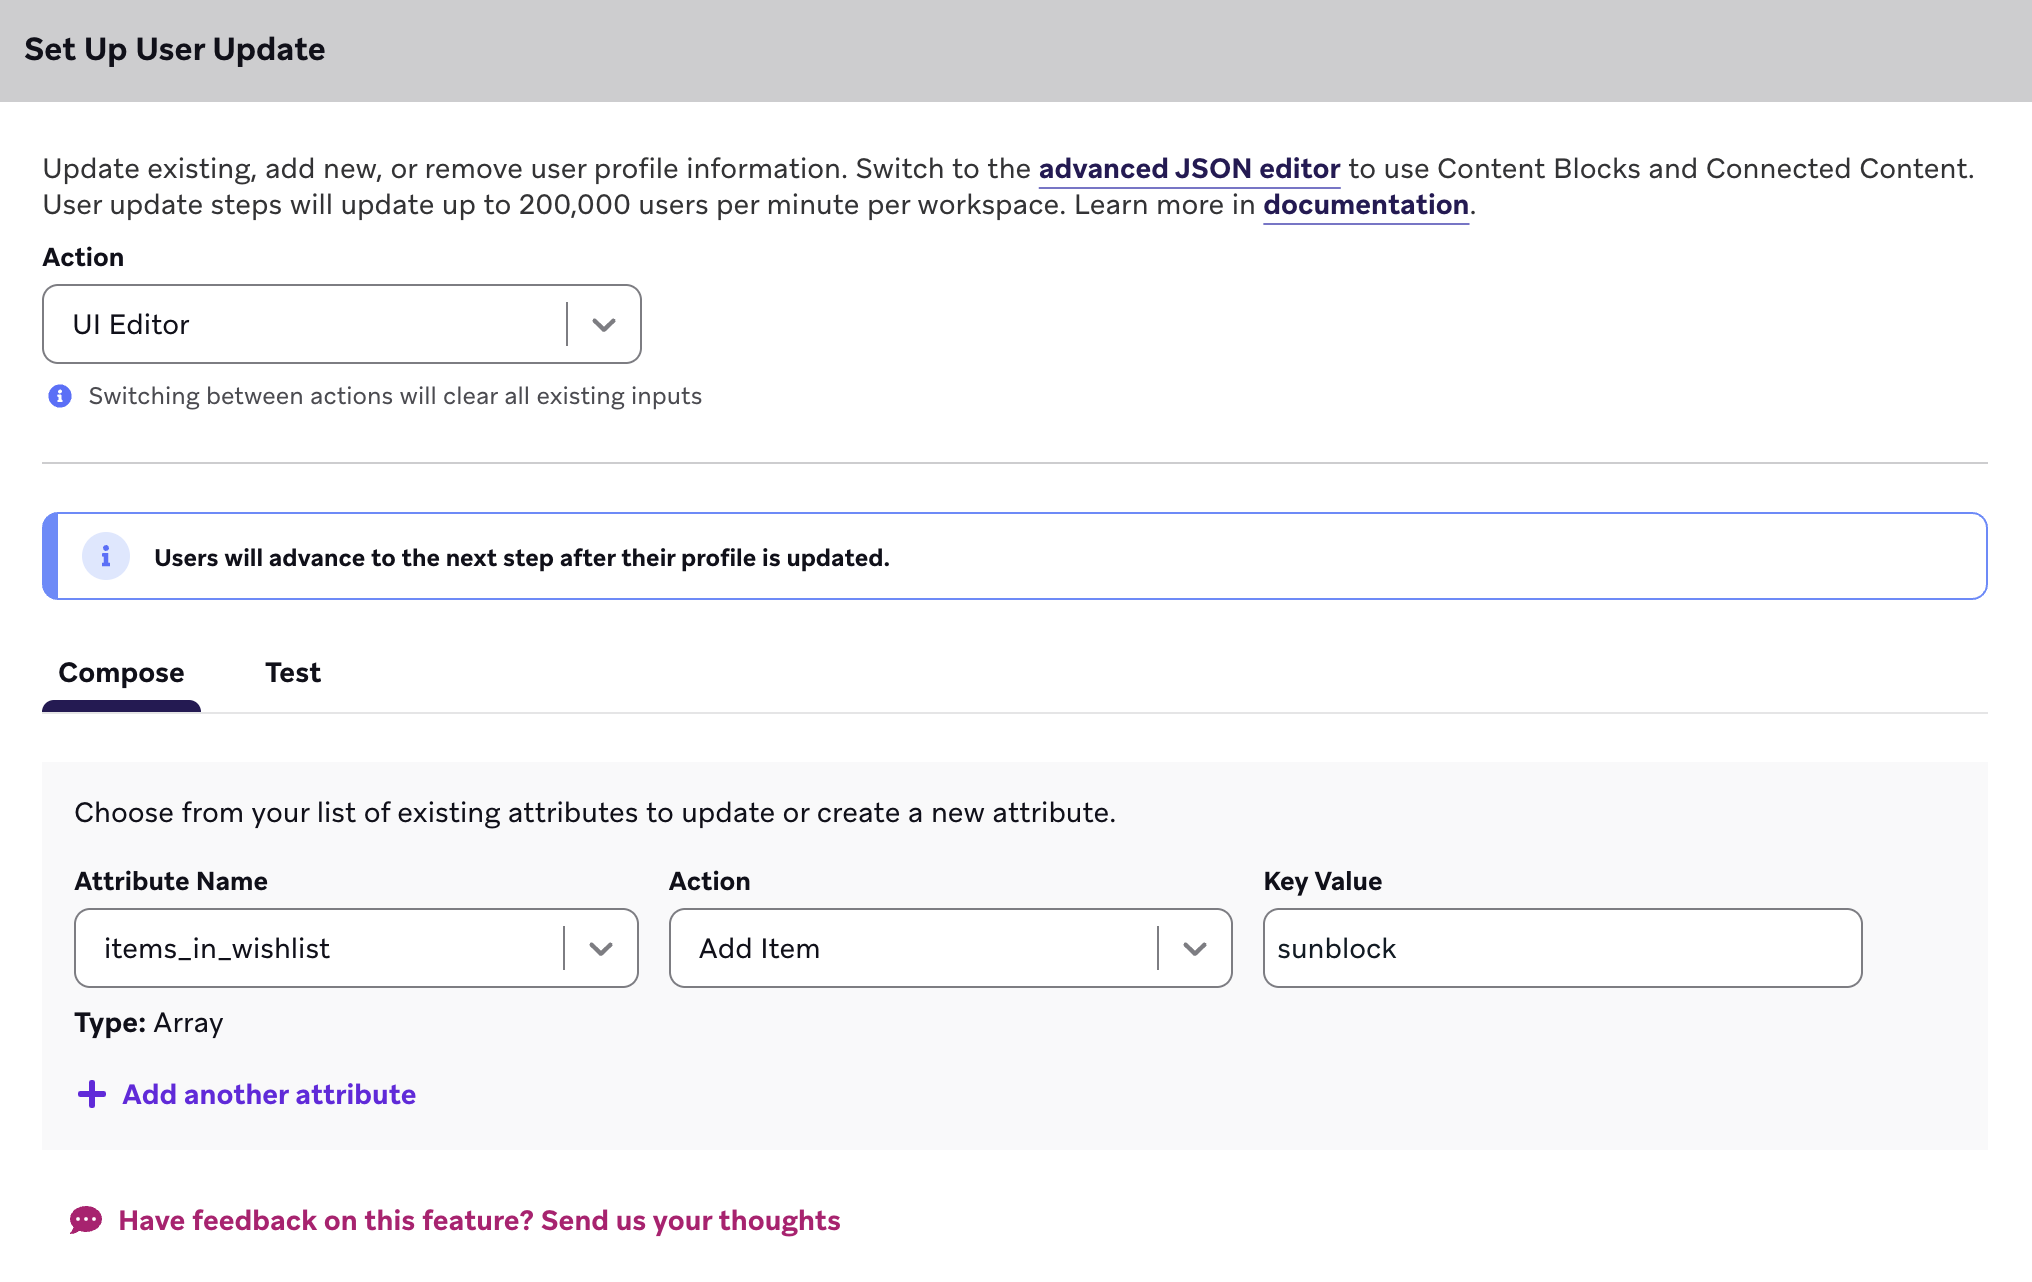The width and height of the screenshot is (2032, 1282).
Task: Focus the Key Value field containing sunblock
Action: 1561,949
